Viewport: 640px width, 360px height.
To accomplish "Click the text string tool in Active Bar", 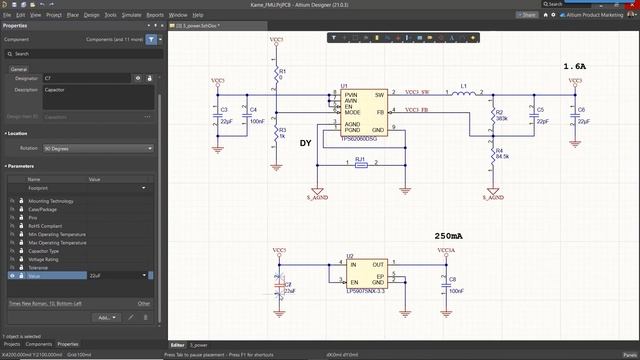I will click(452, 38).
